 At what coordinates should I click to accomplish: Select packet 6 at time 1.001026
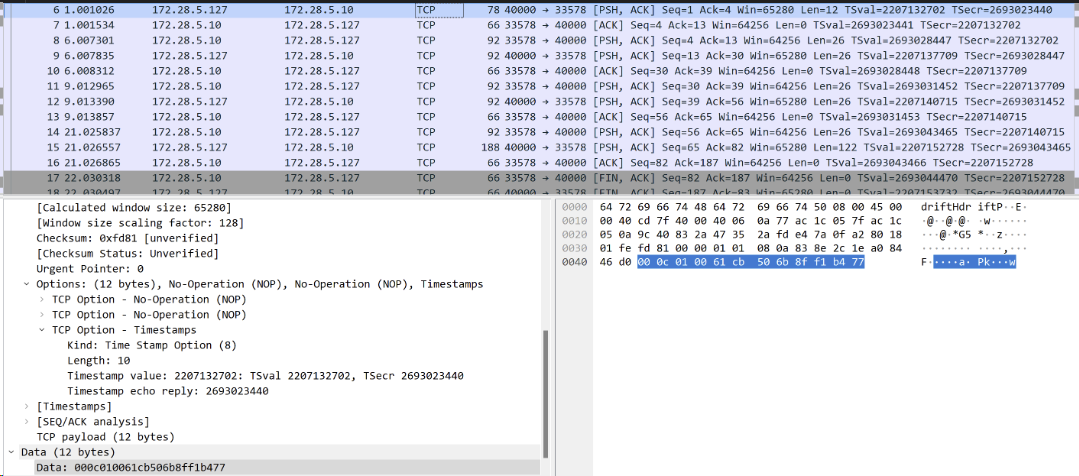pyautogui.click(x=540, y=10)
